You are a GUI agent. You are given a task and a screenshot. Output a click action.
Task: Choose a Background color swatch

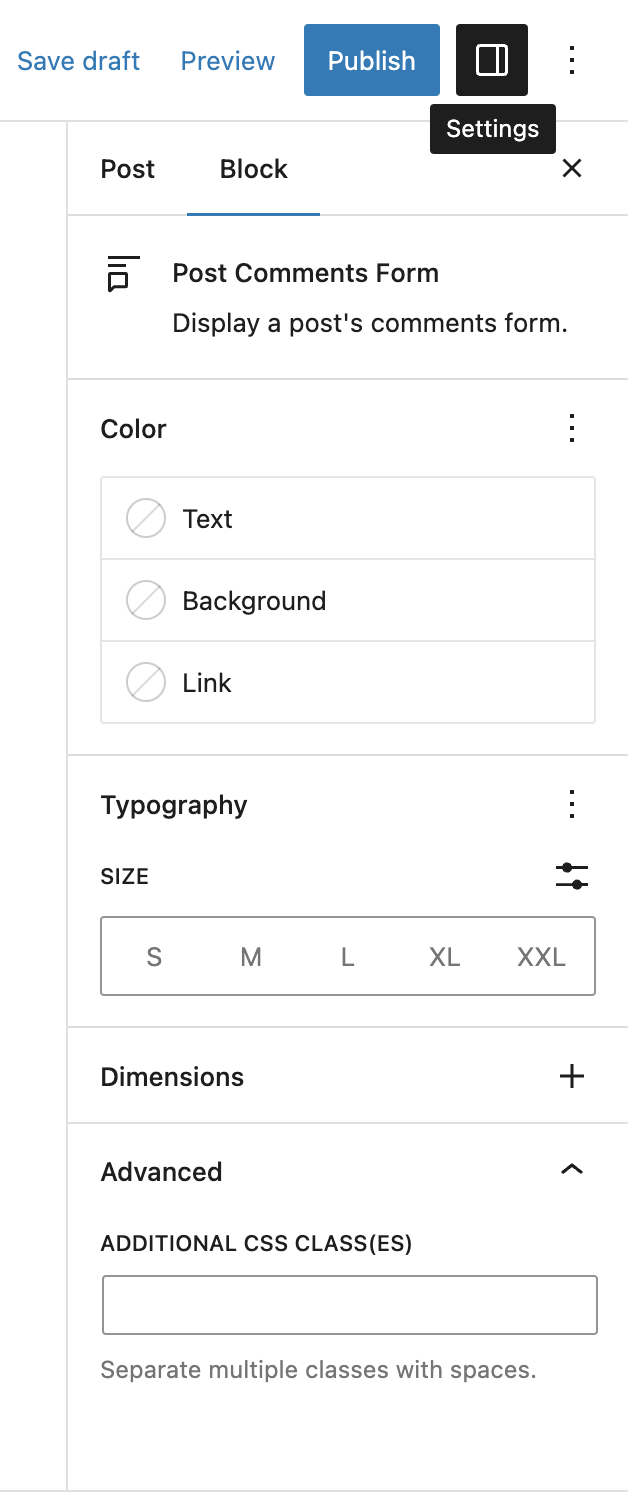[x=145, y=600]
